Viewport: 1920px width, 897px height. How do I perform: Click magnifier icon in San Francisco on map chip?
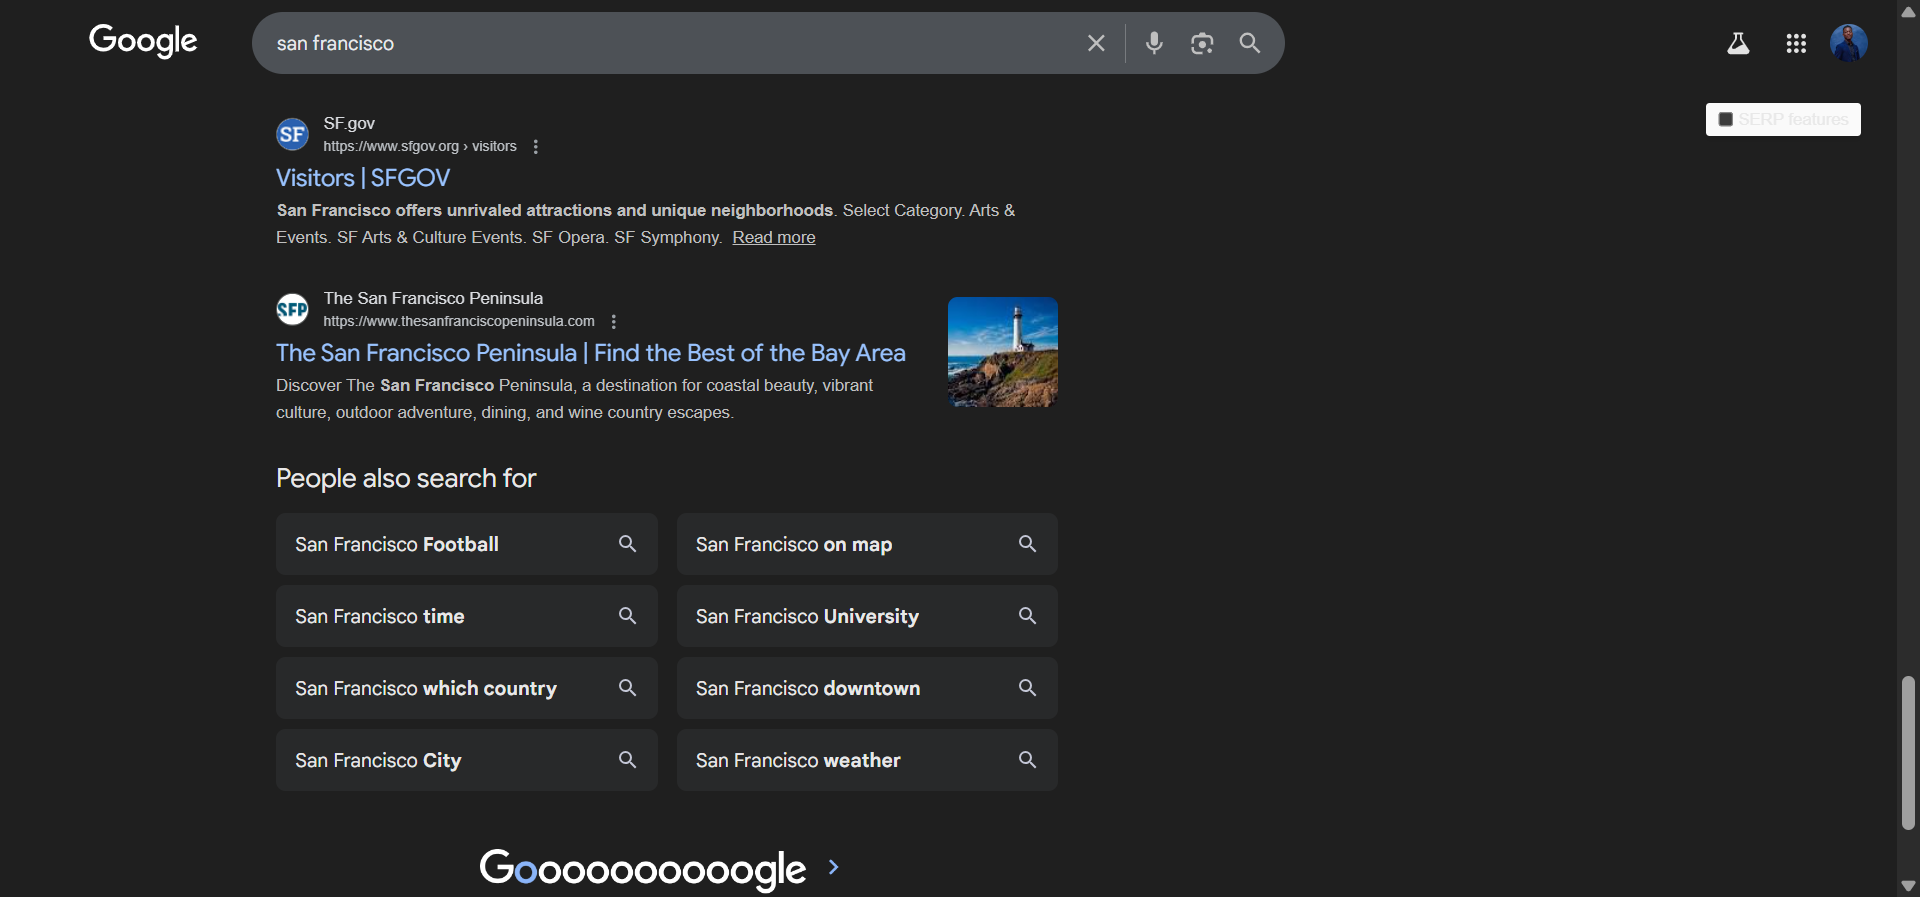click(x=1027, y=543)
